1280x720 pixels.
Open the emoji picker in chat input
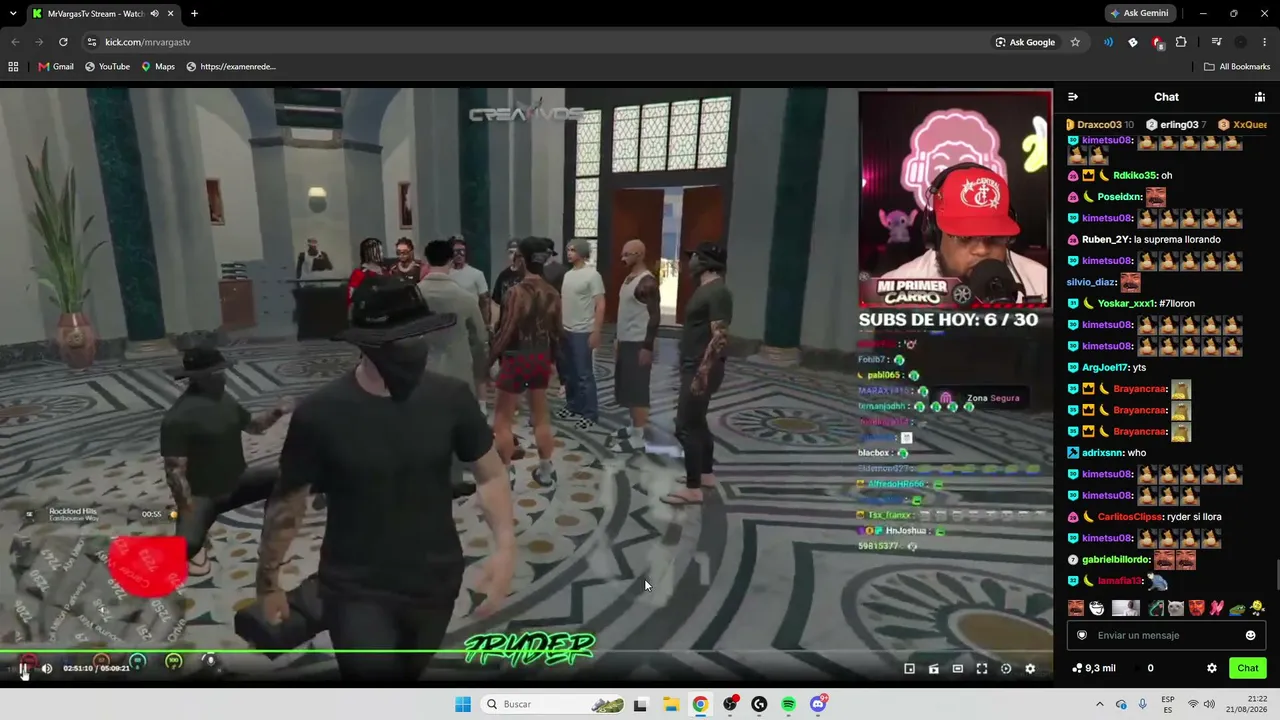pos(1250,635)
